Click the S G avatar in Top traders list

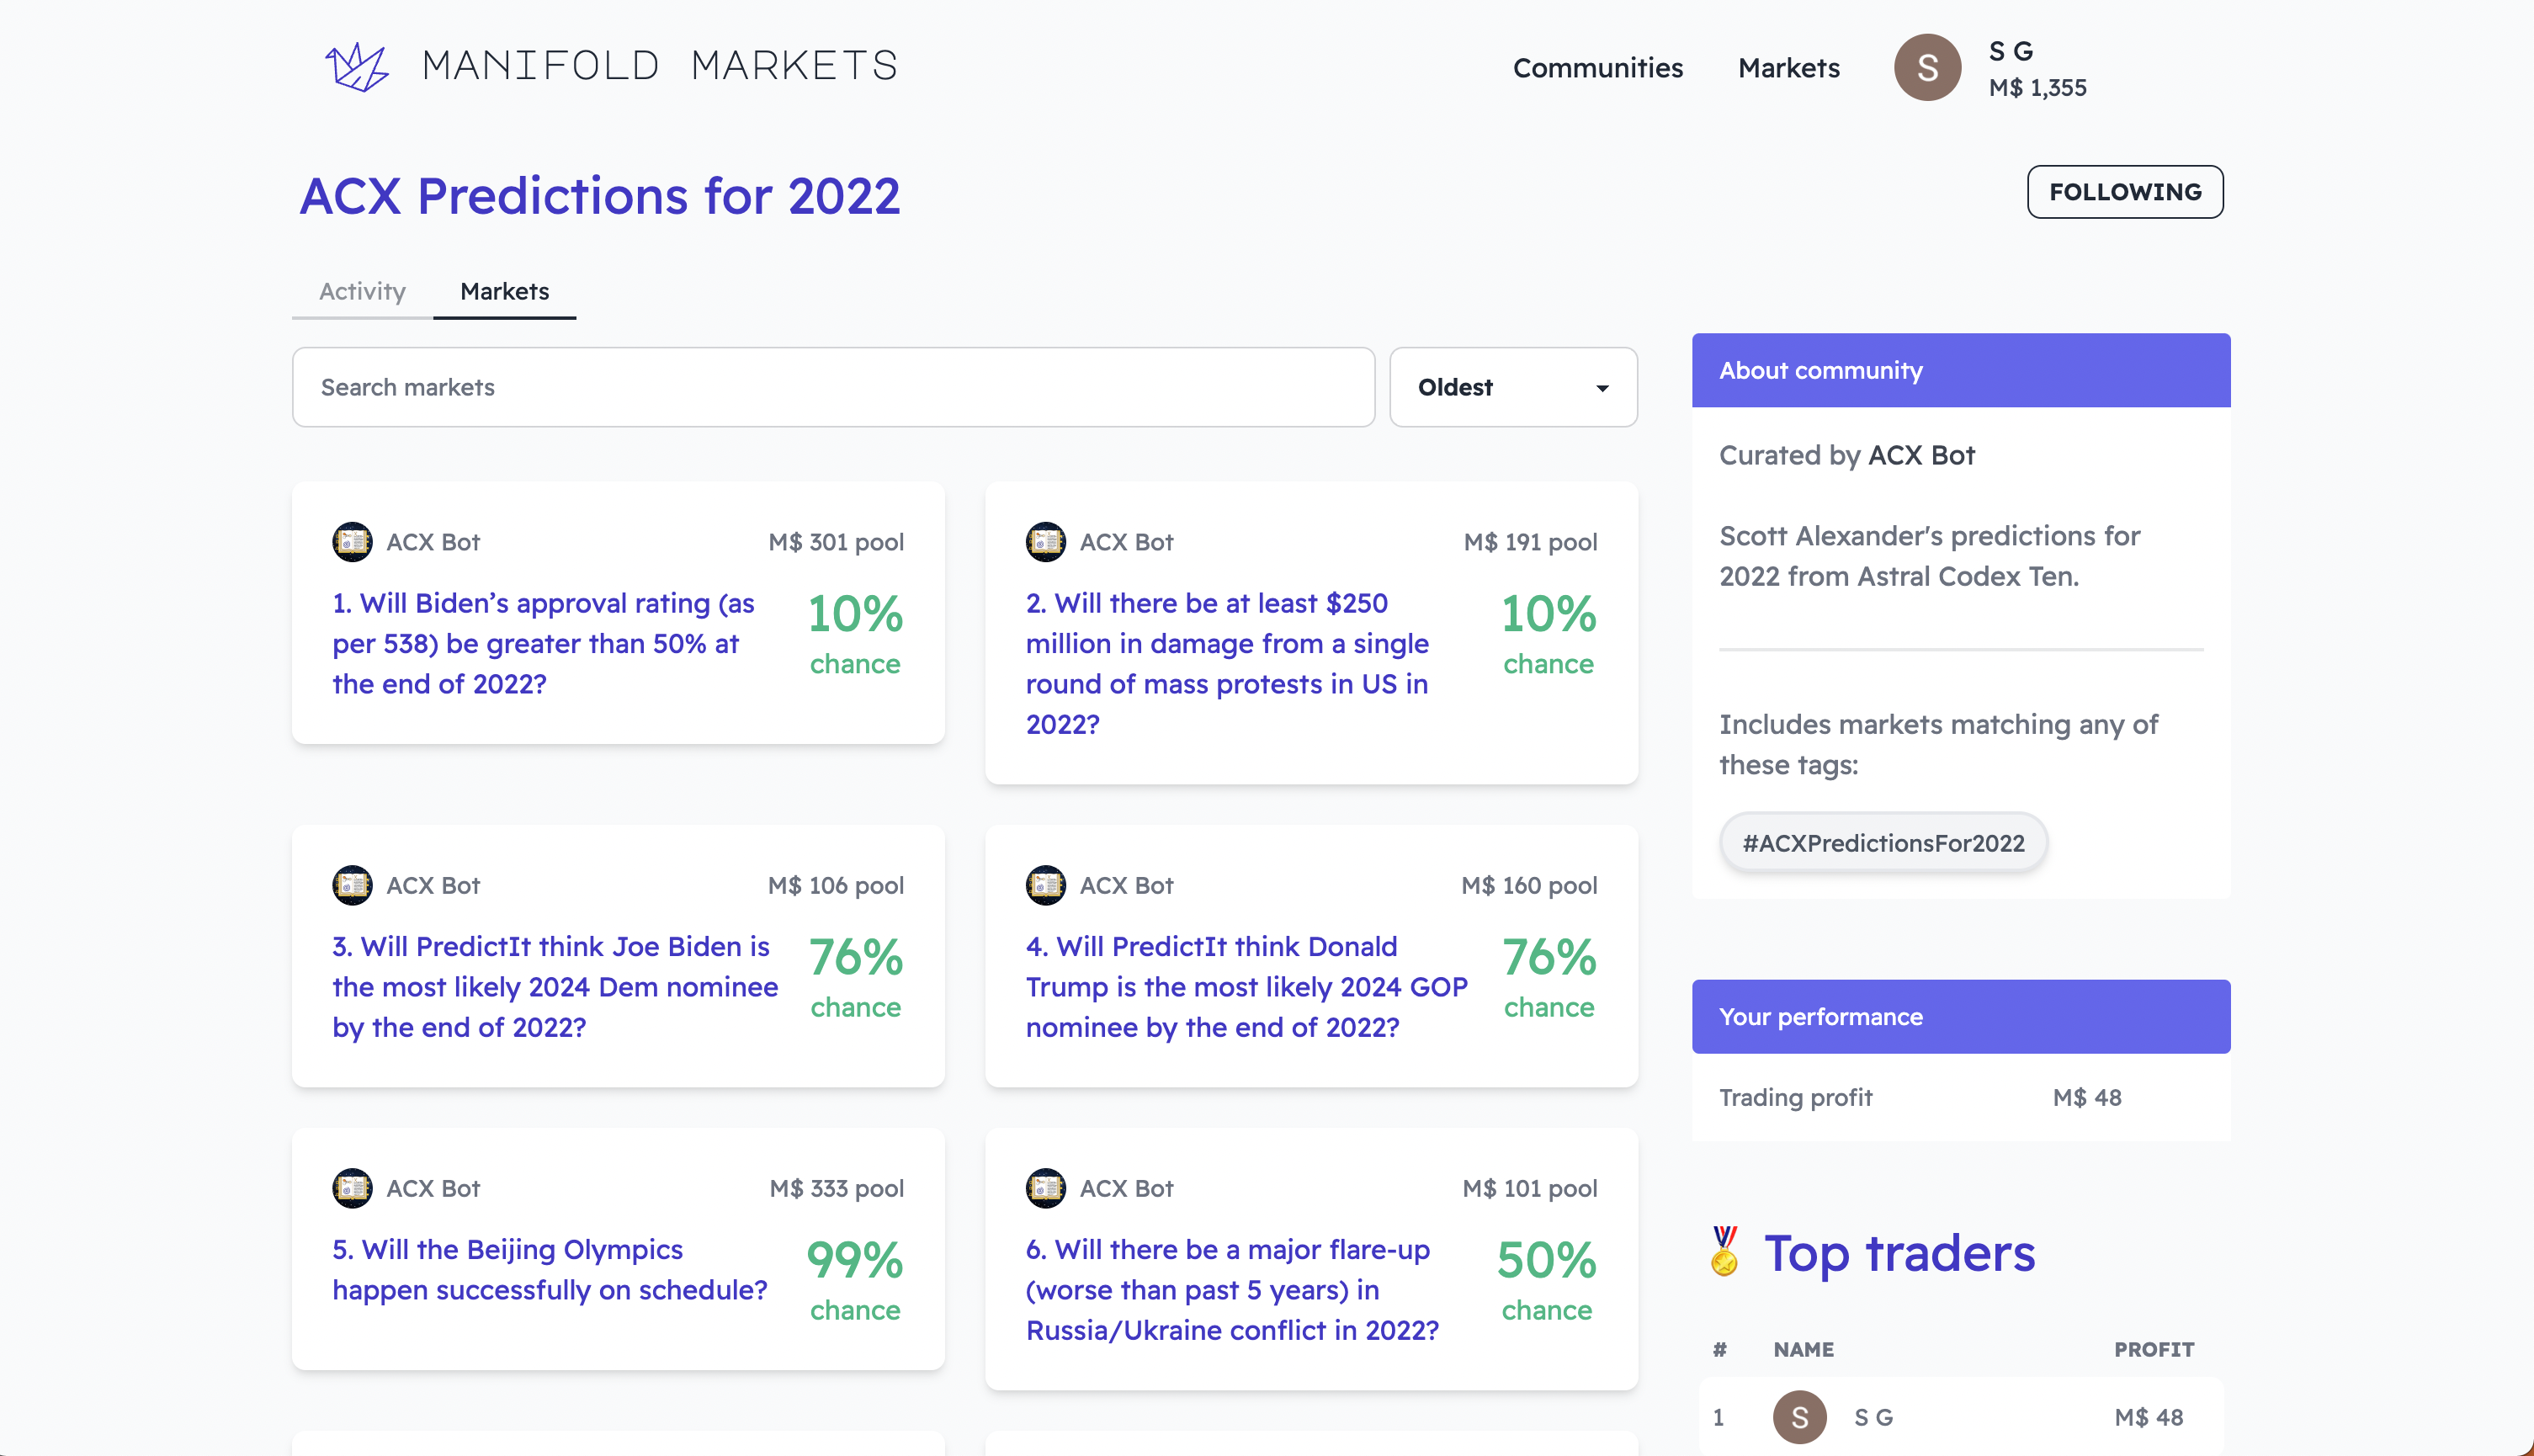coord(1799,1417)
